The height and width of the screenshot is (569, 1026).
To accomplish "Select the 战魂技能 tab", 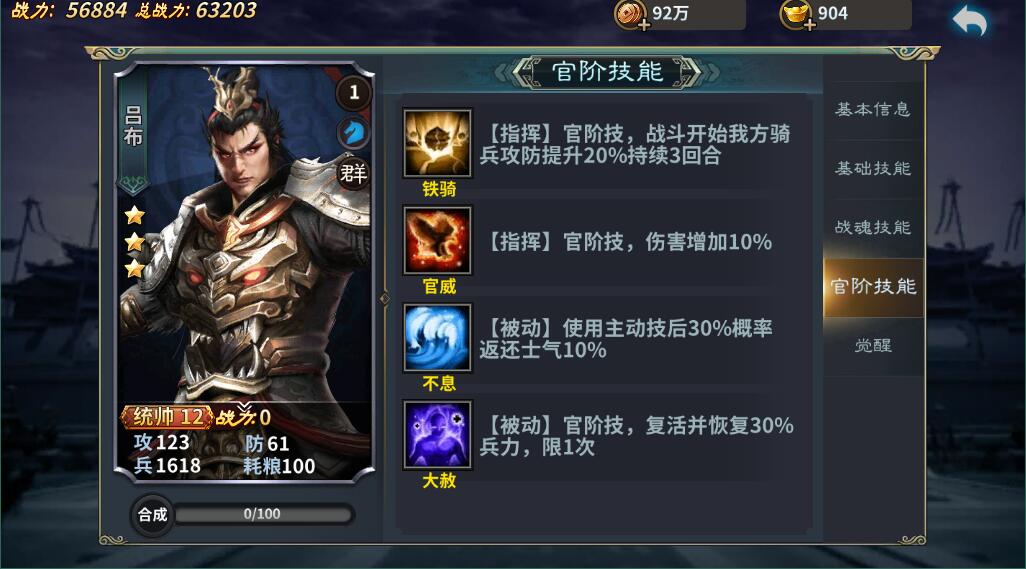I will click(873, 228).
